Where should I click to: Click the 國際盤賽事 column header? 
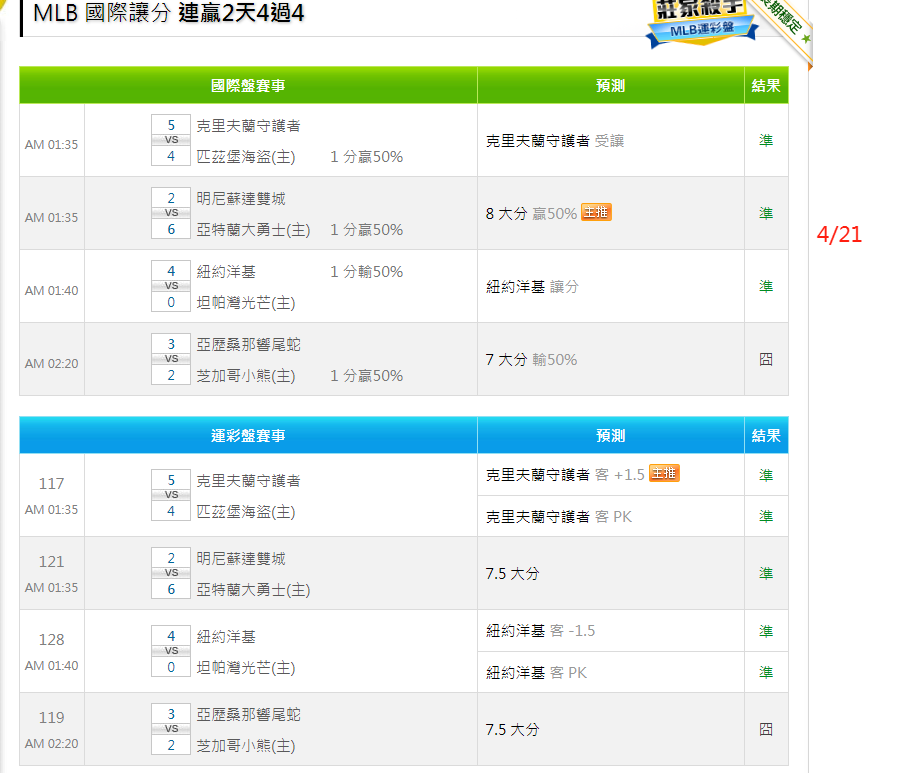248,86
